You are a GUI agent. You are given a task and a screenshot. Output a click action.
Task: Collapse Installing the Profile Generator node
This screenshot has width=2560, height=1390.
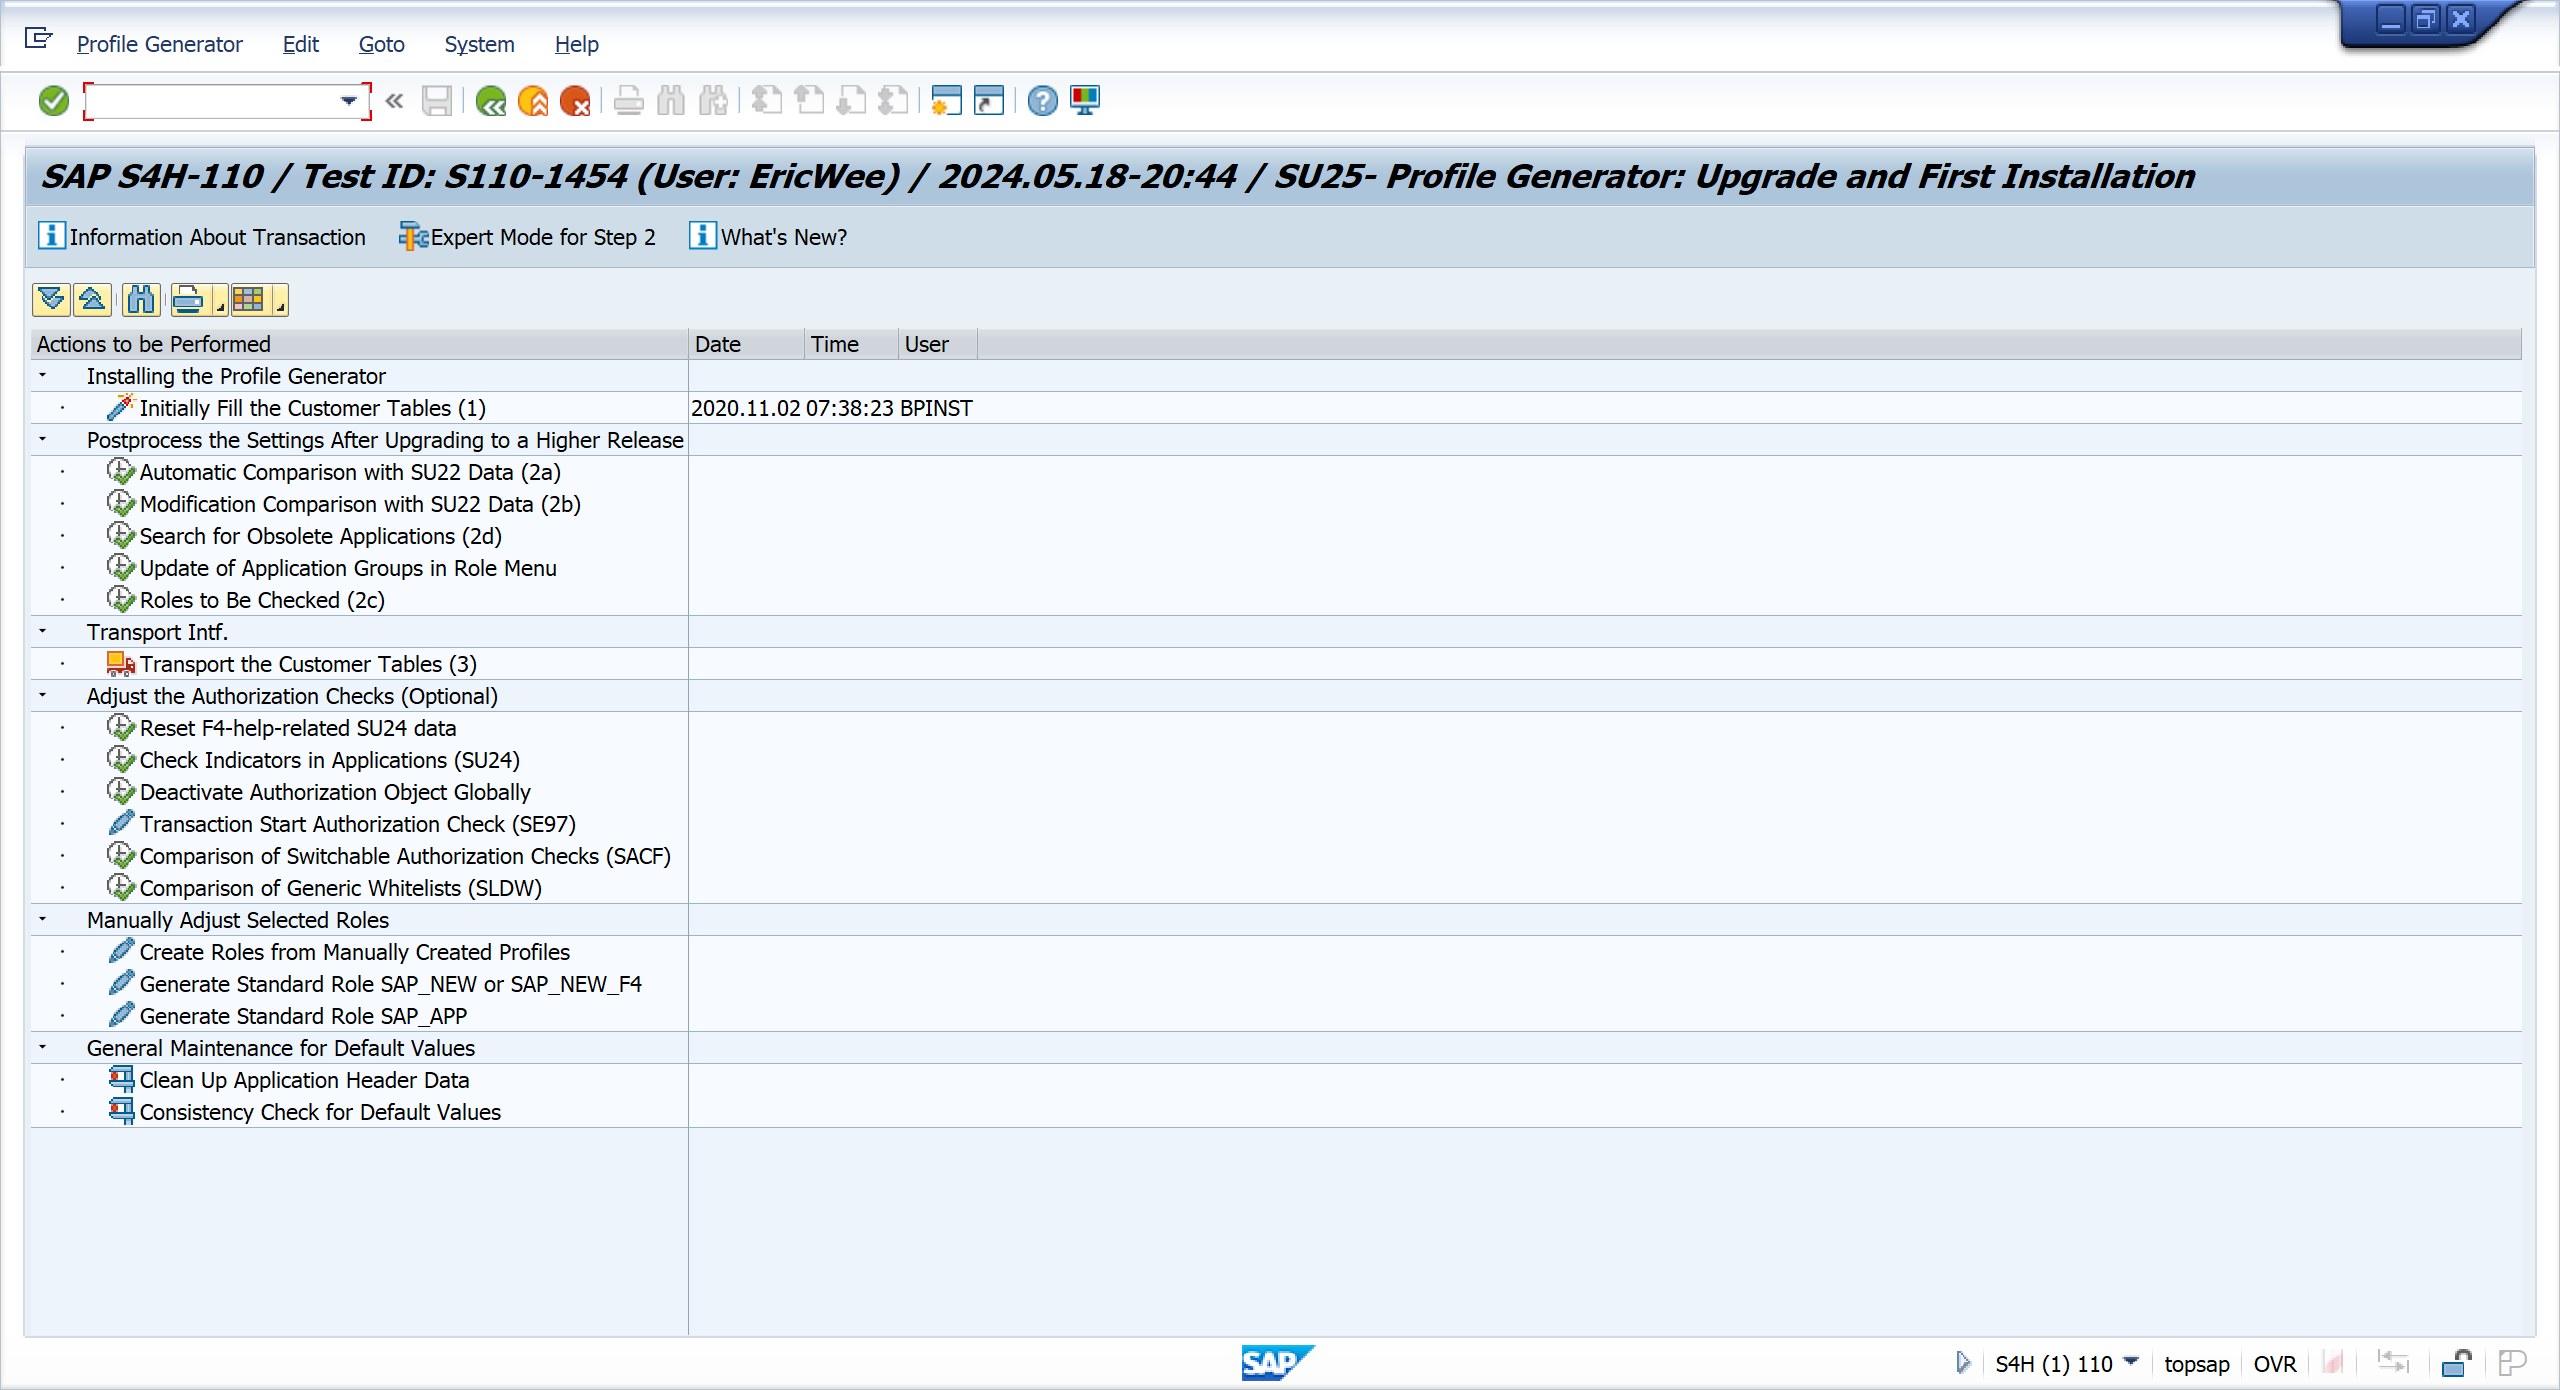click(43, 375)
